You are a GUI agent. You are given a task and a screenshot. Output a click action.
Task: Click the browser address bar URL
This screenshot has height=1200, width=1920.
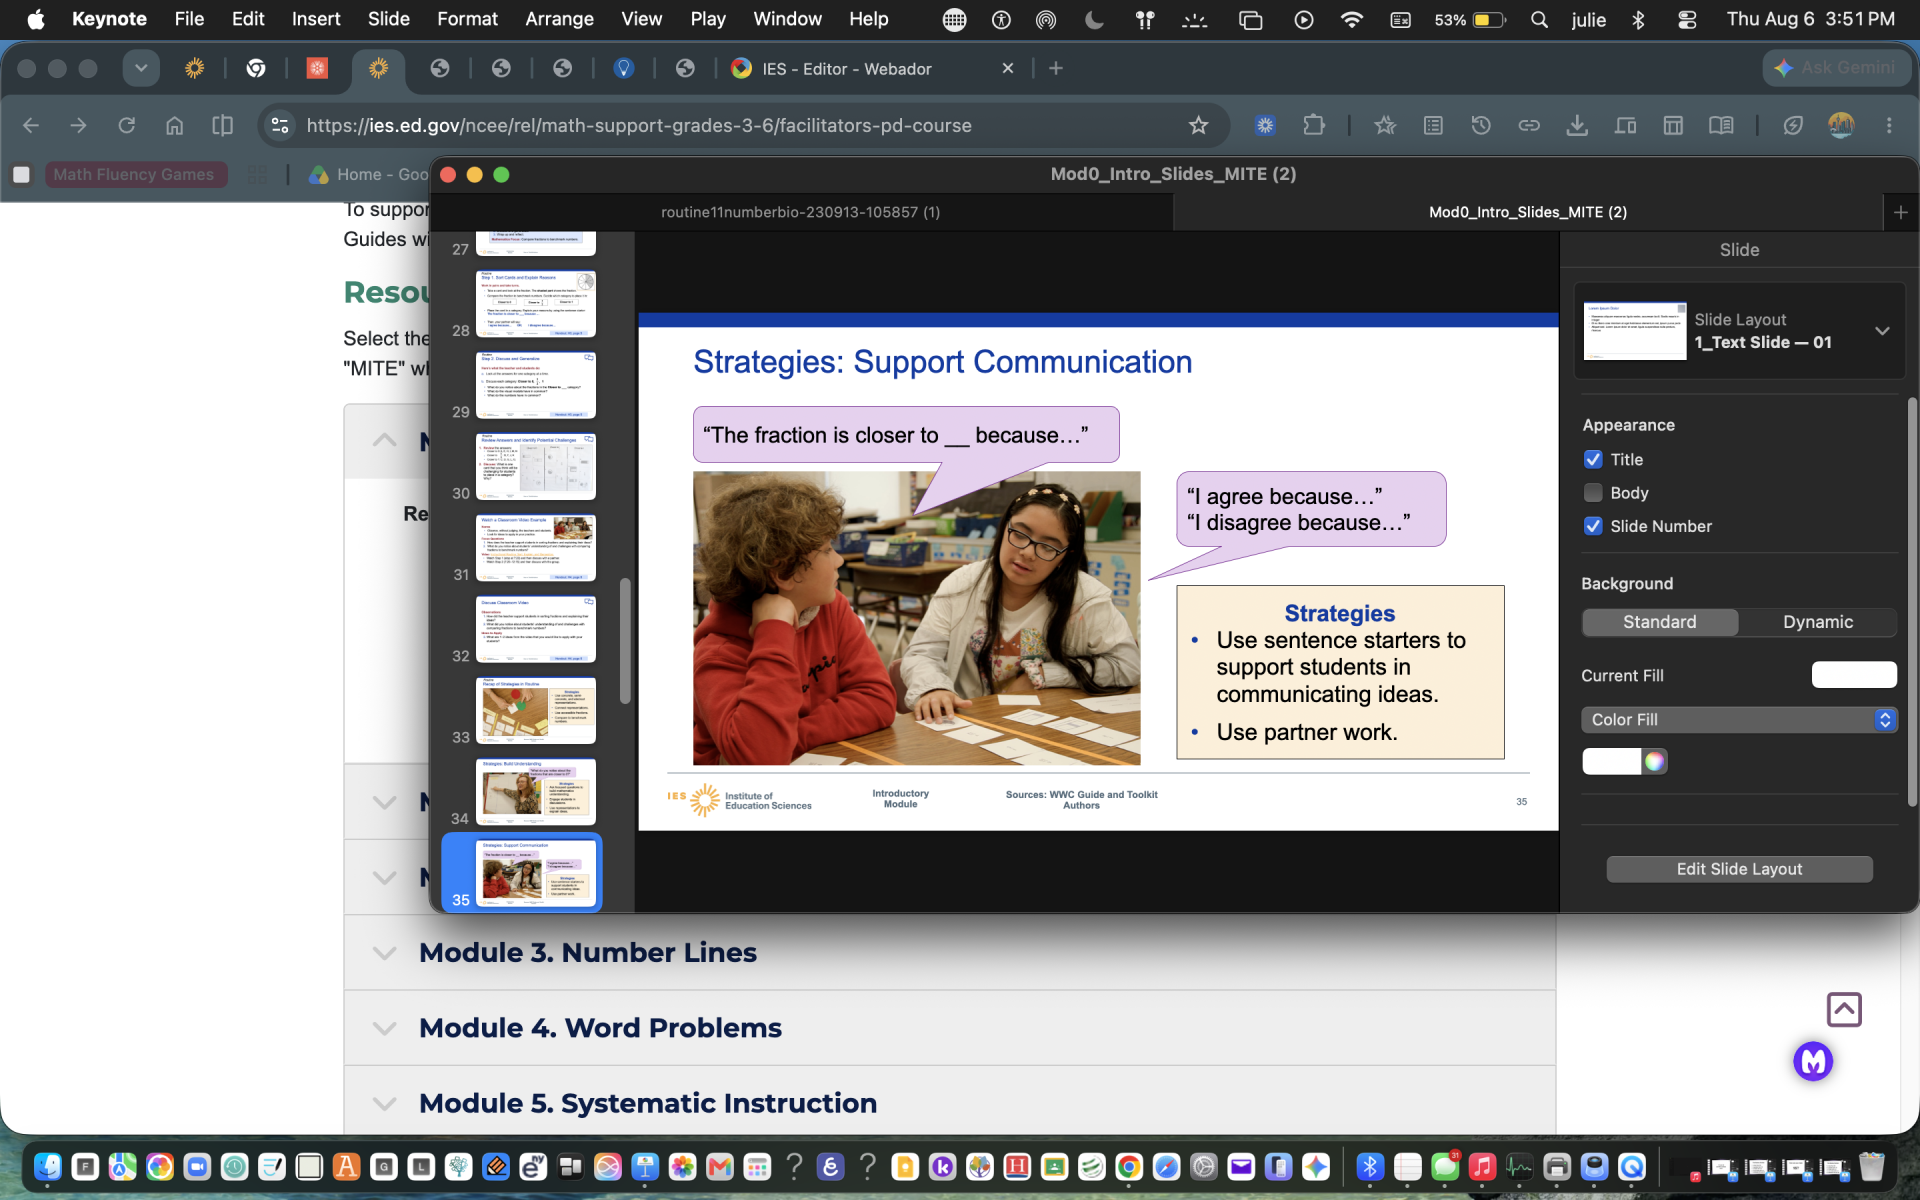[639, 125]
